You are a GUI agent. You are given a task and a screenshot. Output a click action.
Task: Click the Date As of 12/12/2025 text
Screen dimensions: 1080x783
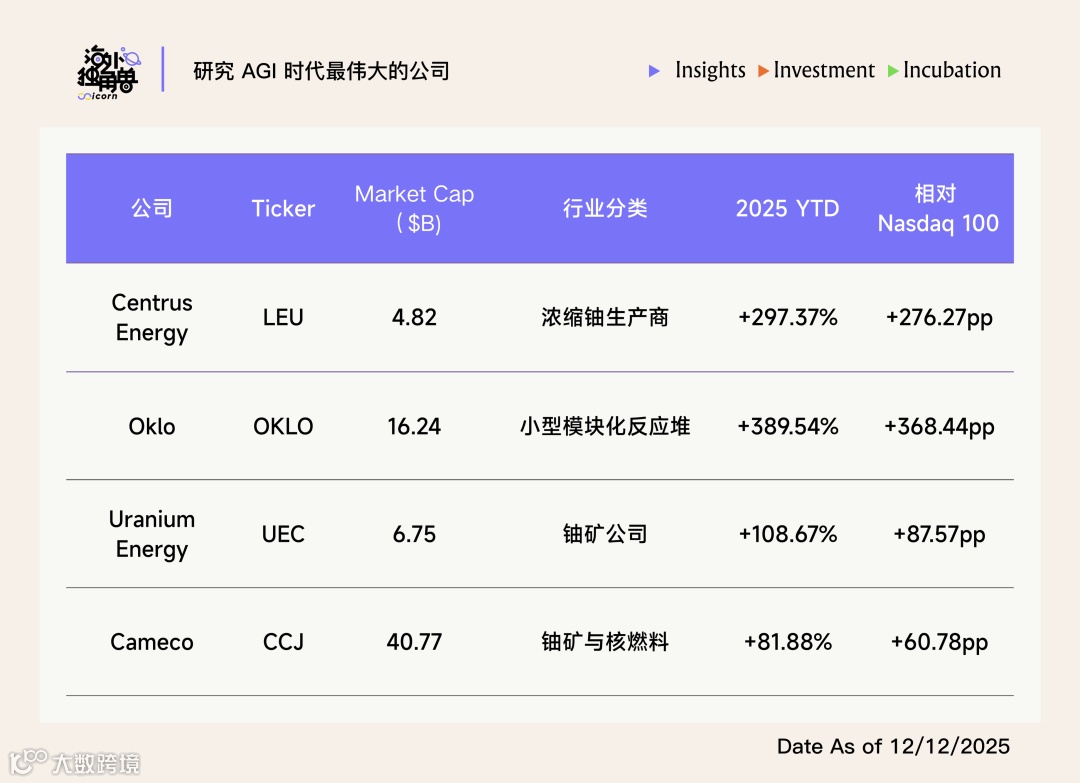point(893,746)
